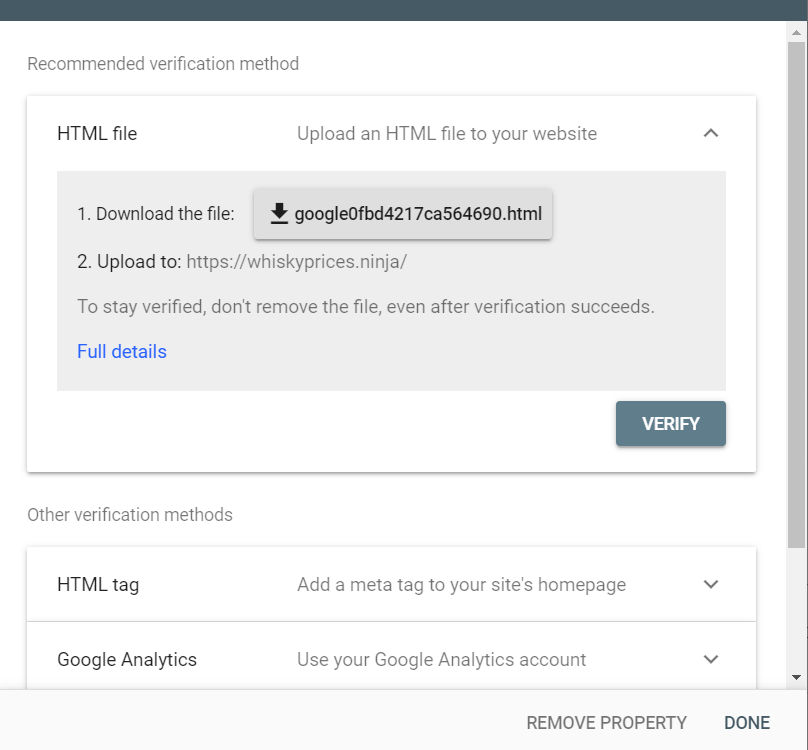Click the scrollbar up arrow
Image resolution: width=808 pixels, height=750 pixels.
[796, 32]
